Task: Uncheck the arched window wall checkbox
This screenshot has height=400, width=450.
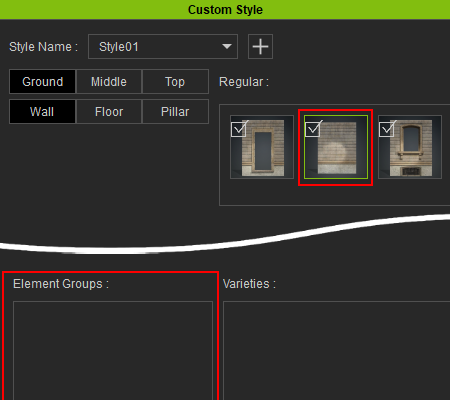Action: (x=387, y=129)
